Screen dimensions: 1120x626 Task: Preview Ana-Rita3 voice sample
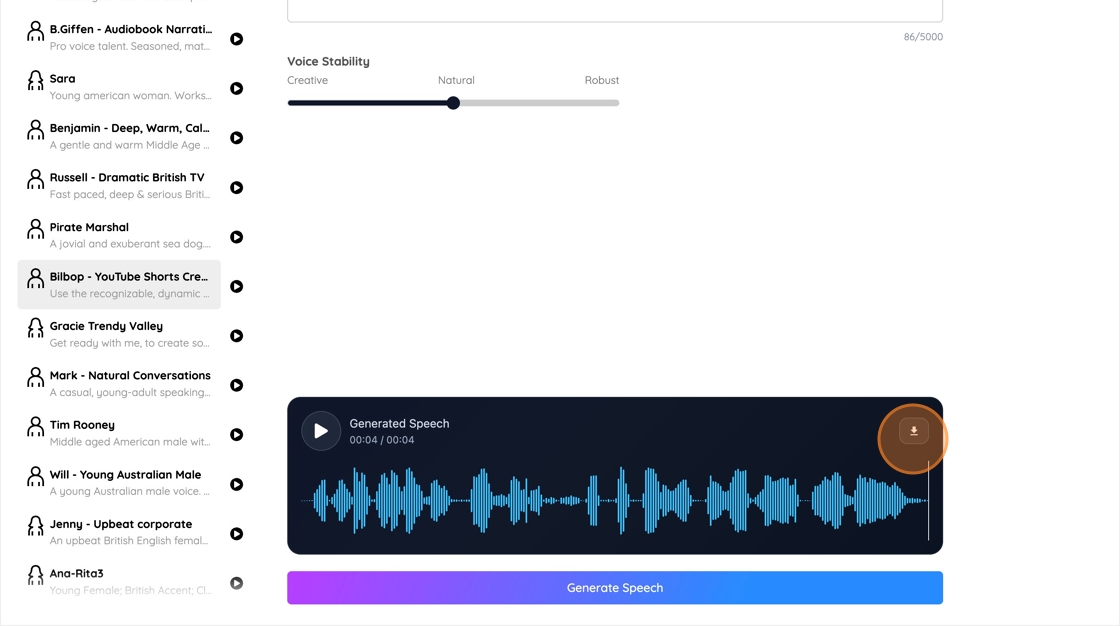point(236,583)
